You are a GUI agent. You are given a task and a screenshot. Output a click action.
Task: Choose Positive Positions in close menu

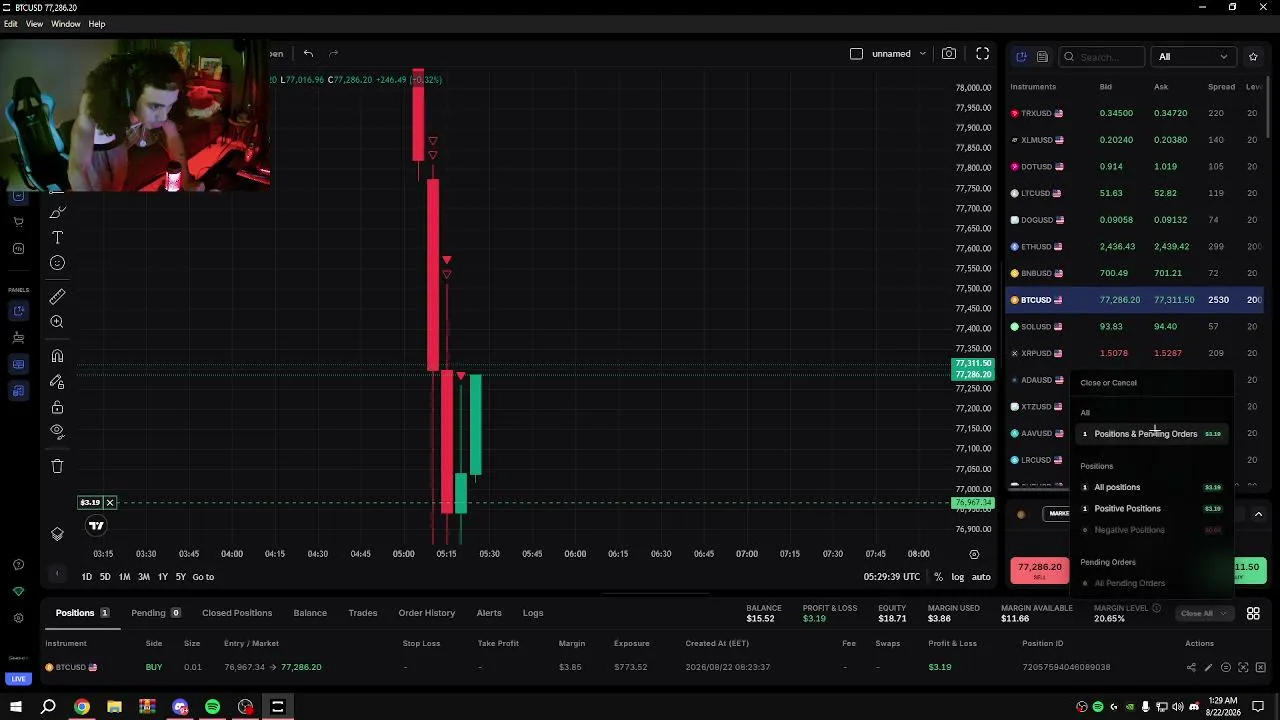(x=1153, y=509)
